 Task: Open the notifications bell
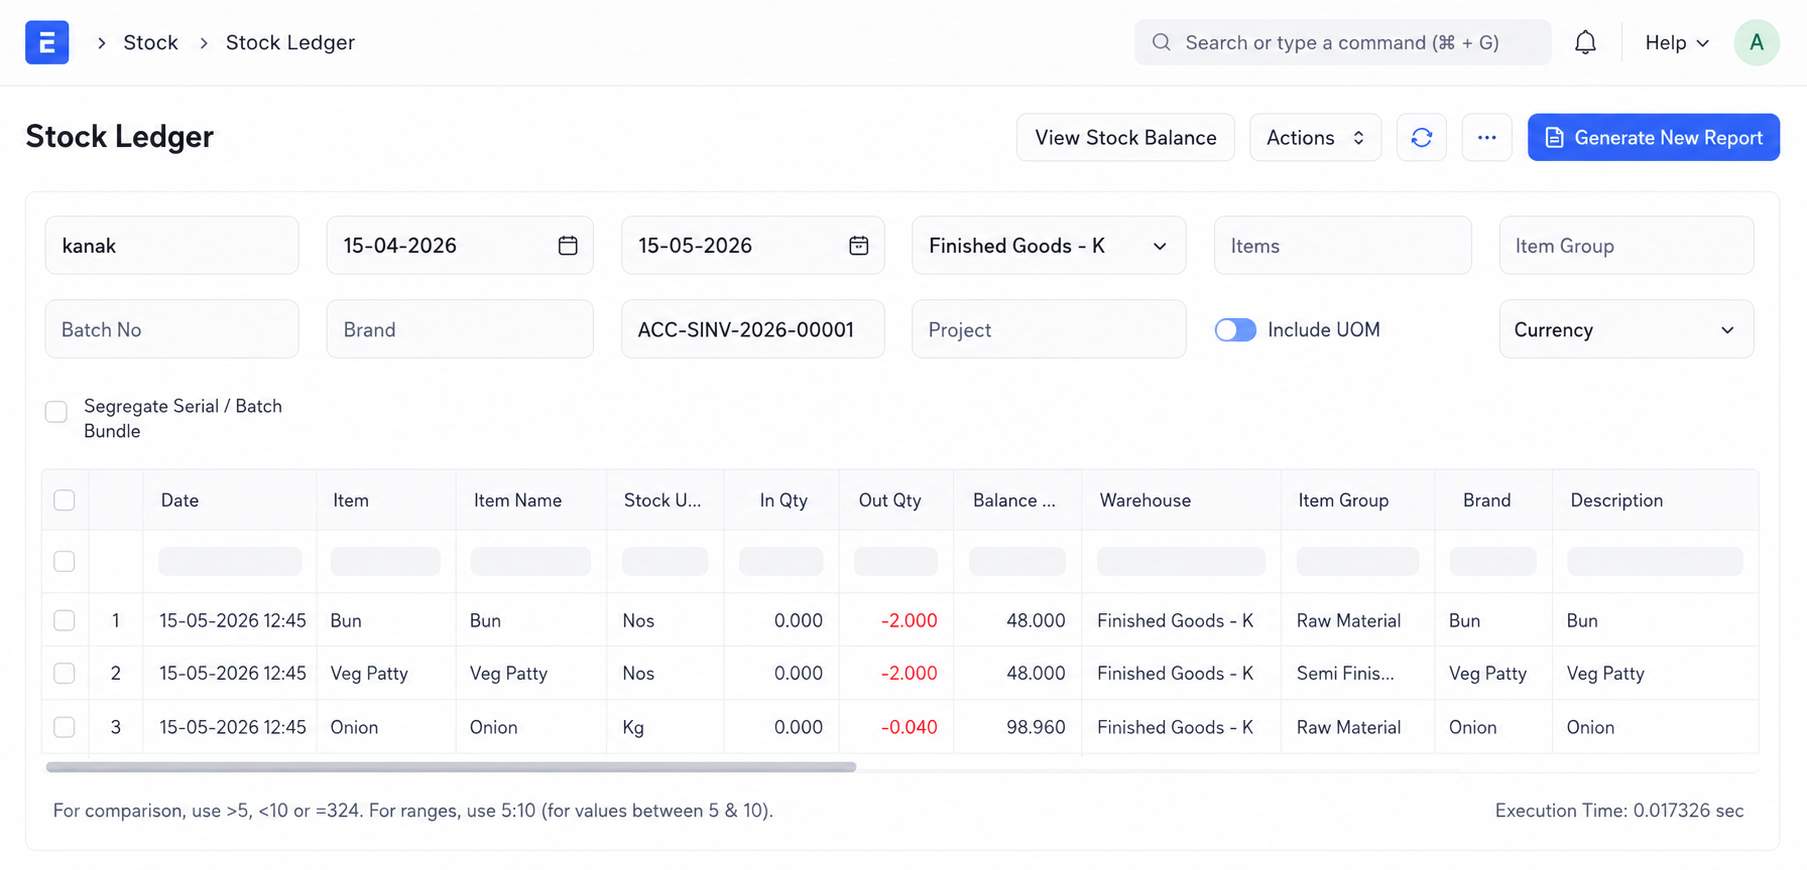1585,42
